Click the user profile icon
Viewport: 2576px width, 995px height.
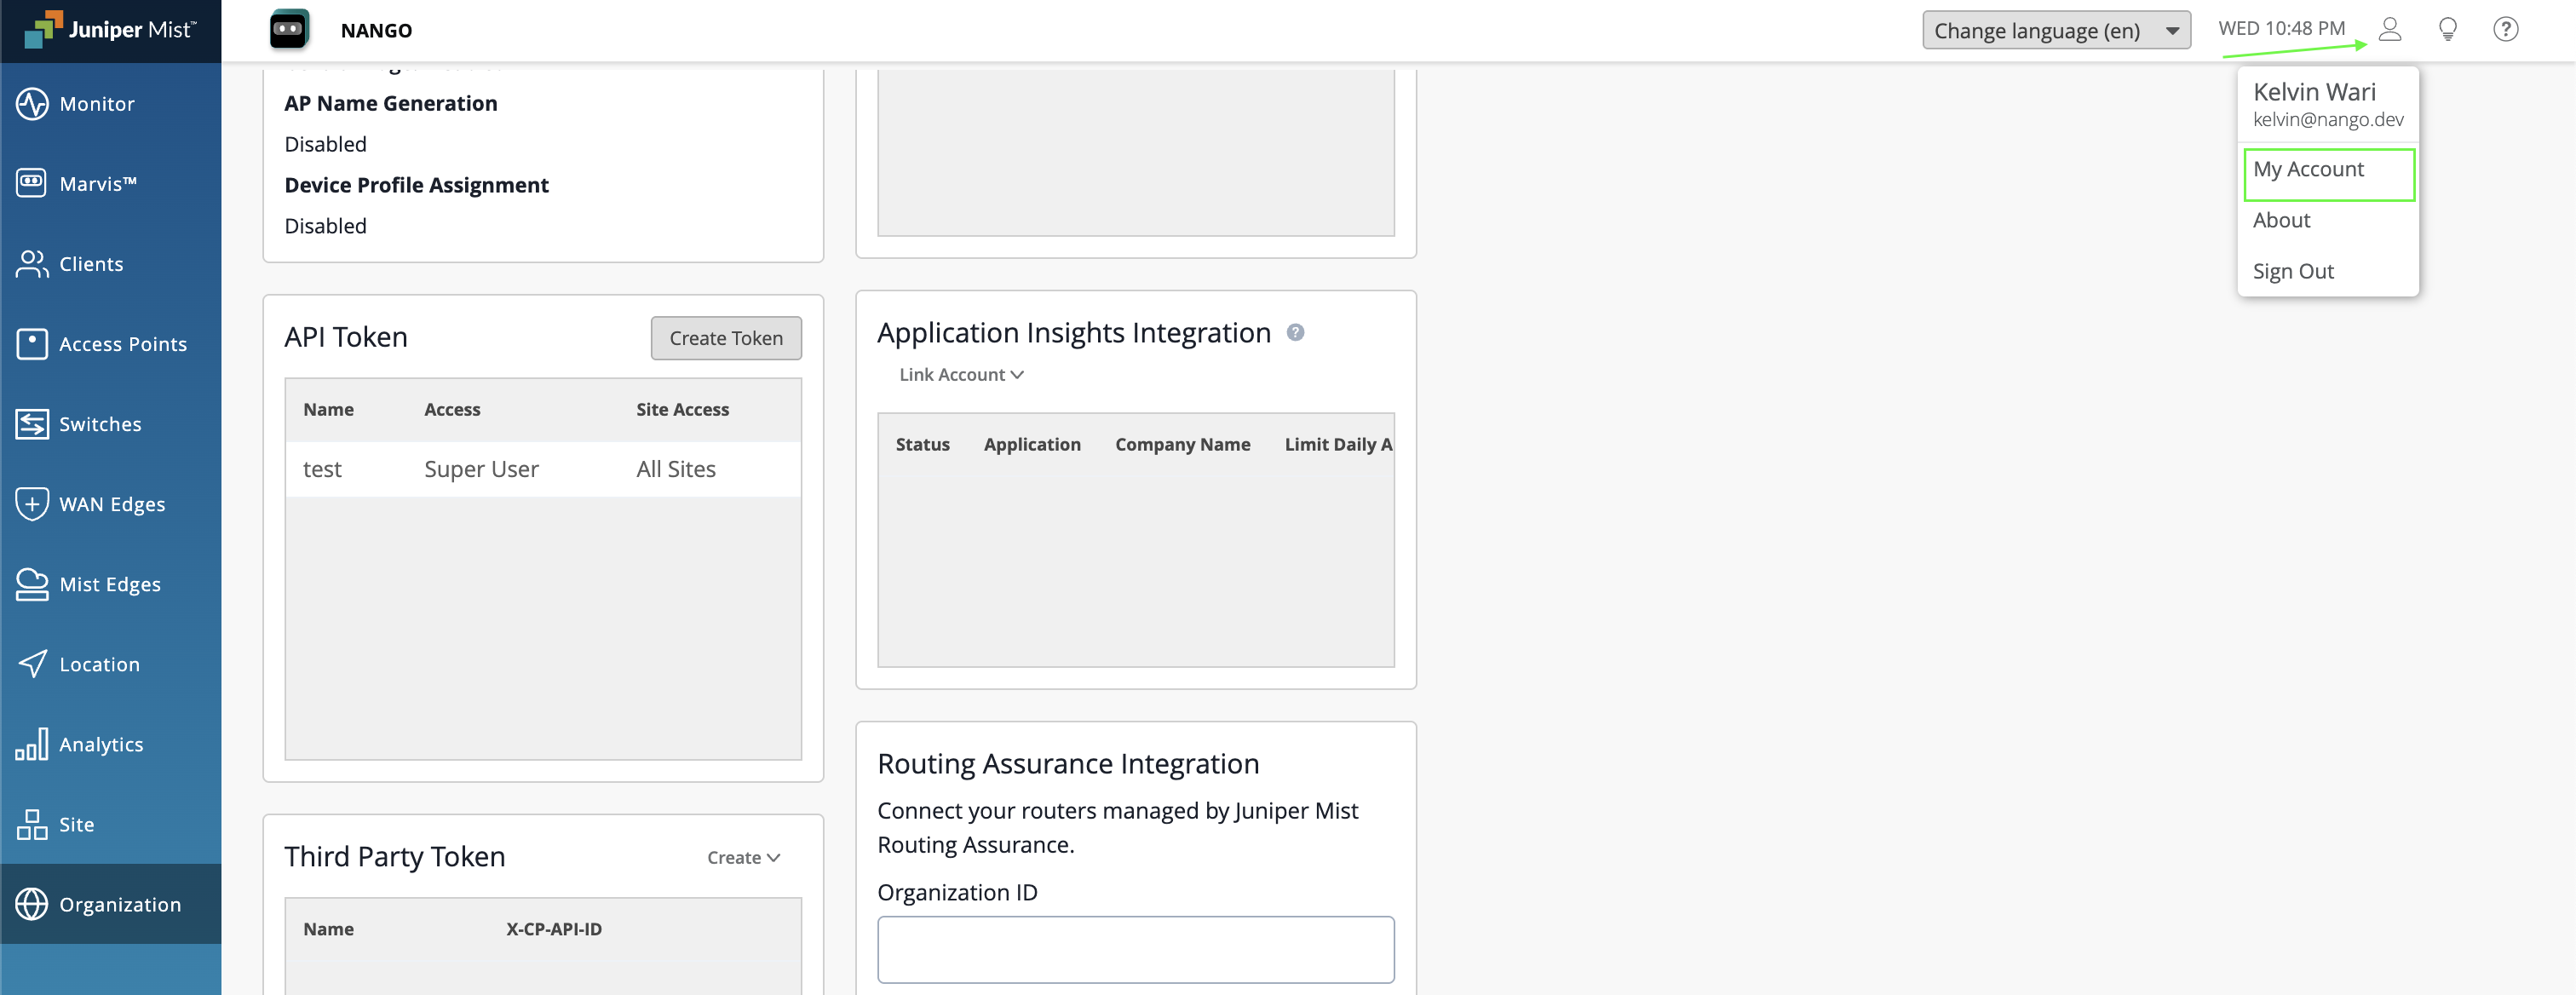[x=2390, y=29]
